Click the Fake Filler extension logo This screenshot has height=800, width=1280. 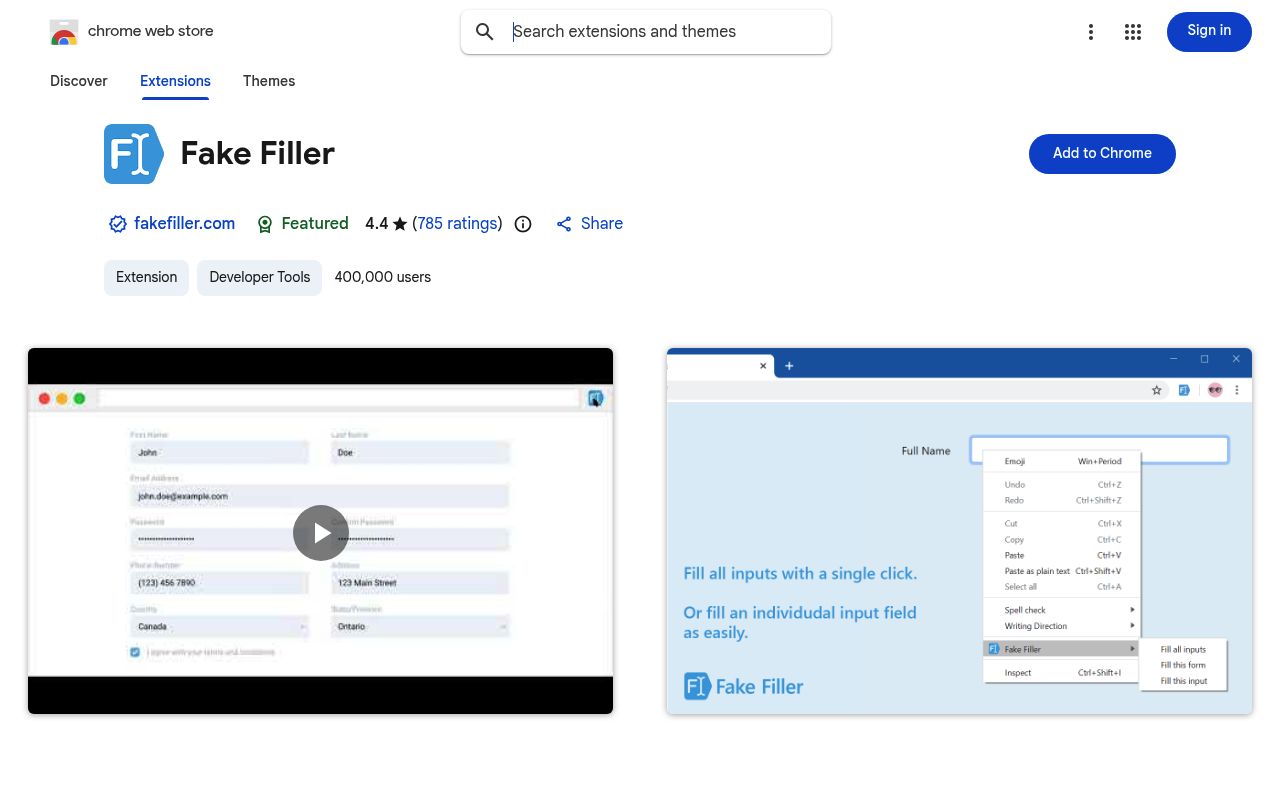pos(133,154)
